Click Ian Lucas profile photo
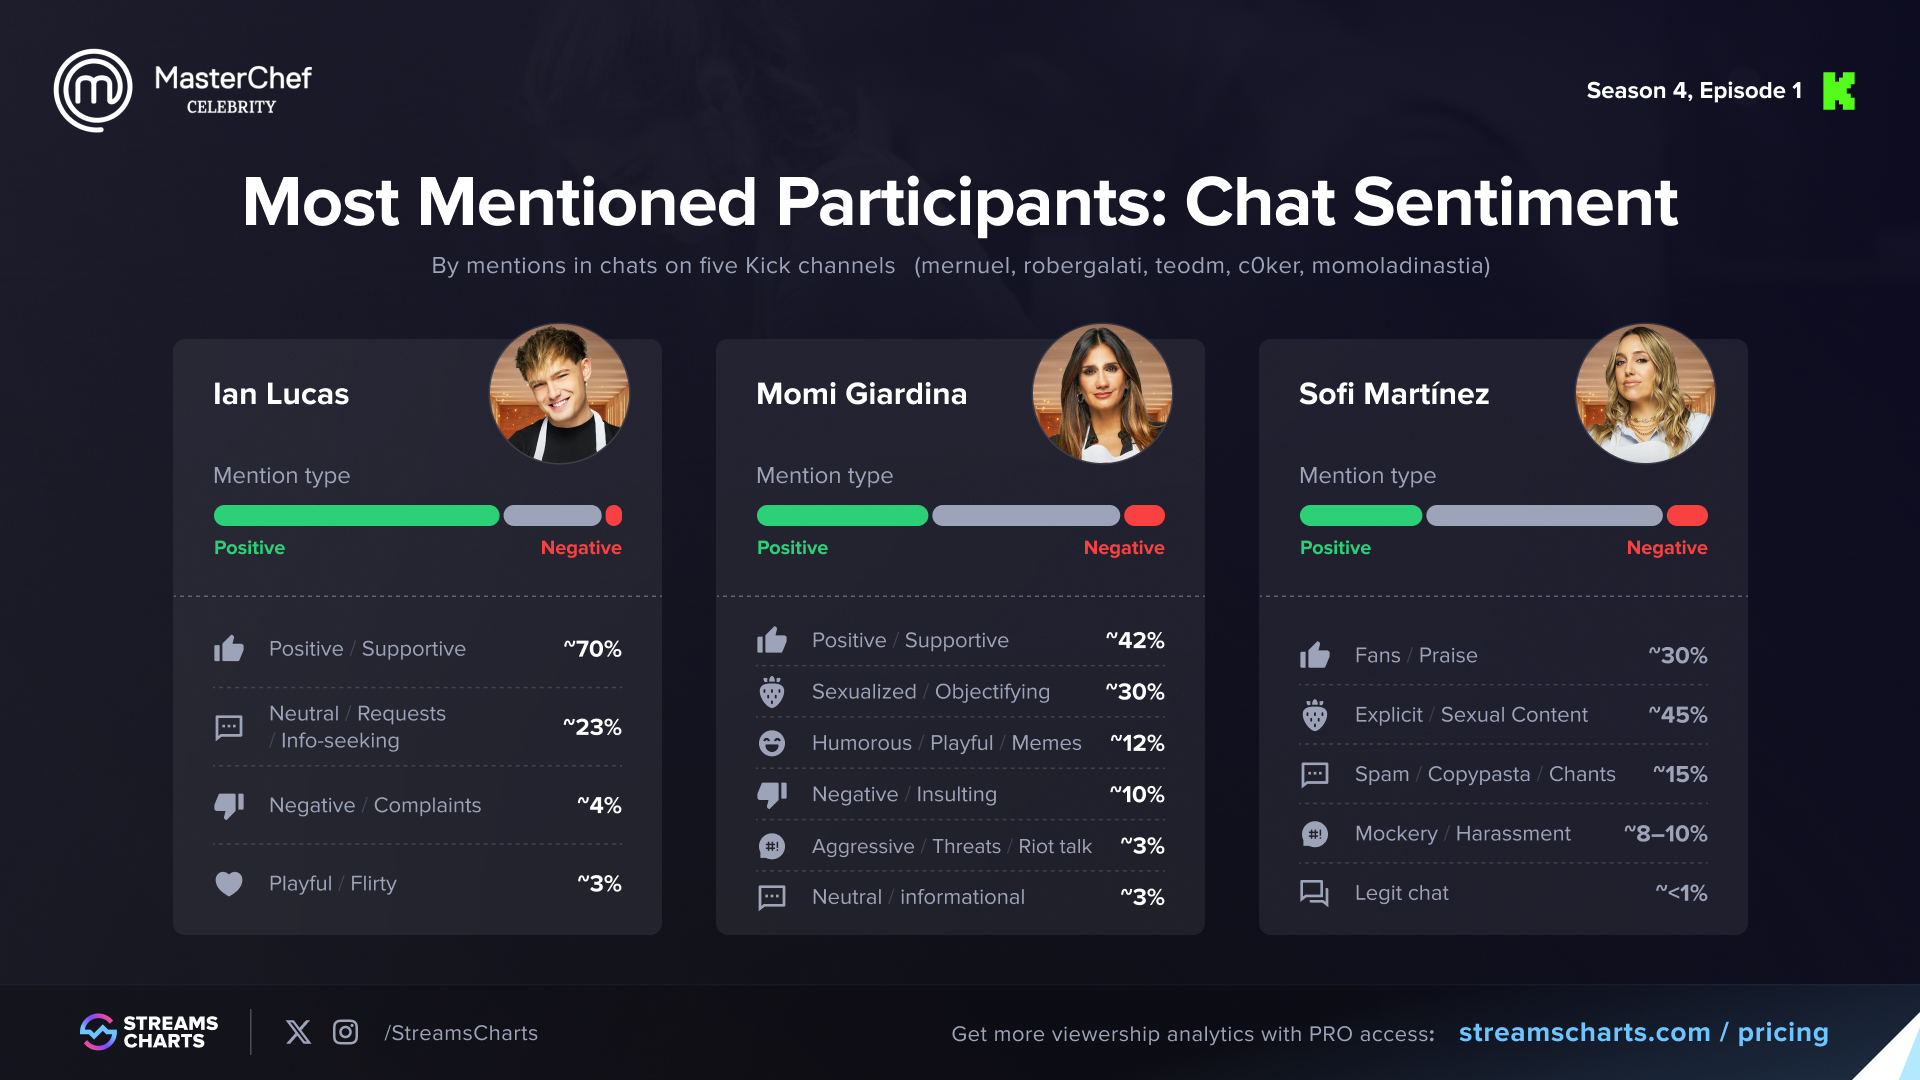The image size is (1920, 1080). click(559, 393)
